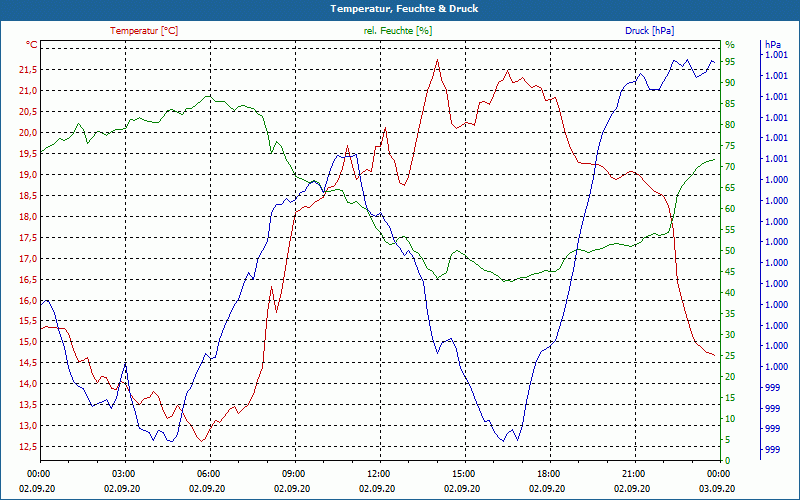Click the '12:00' time axis label
Image resolution: width=800 pixels, height=500 pixels.
click(x=378, y=473)
